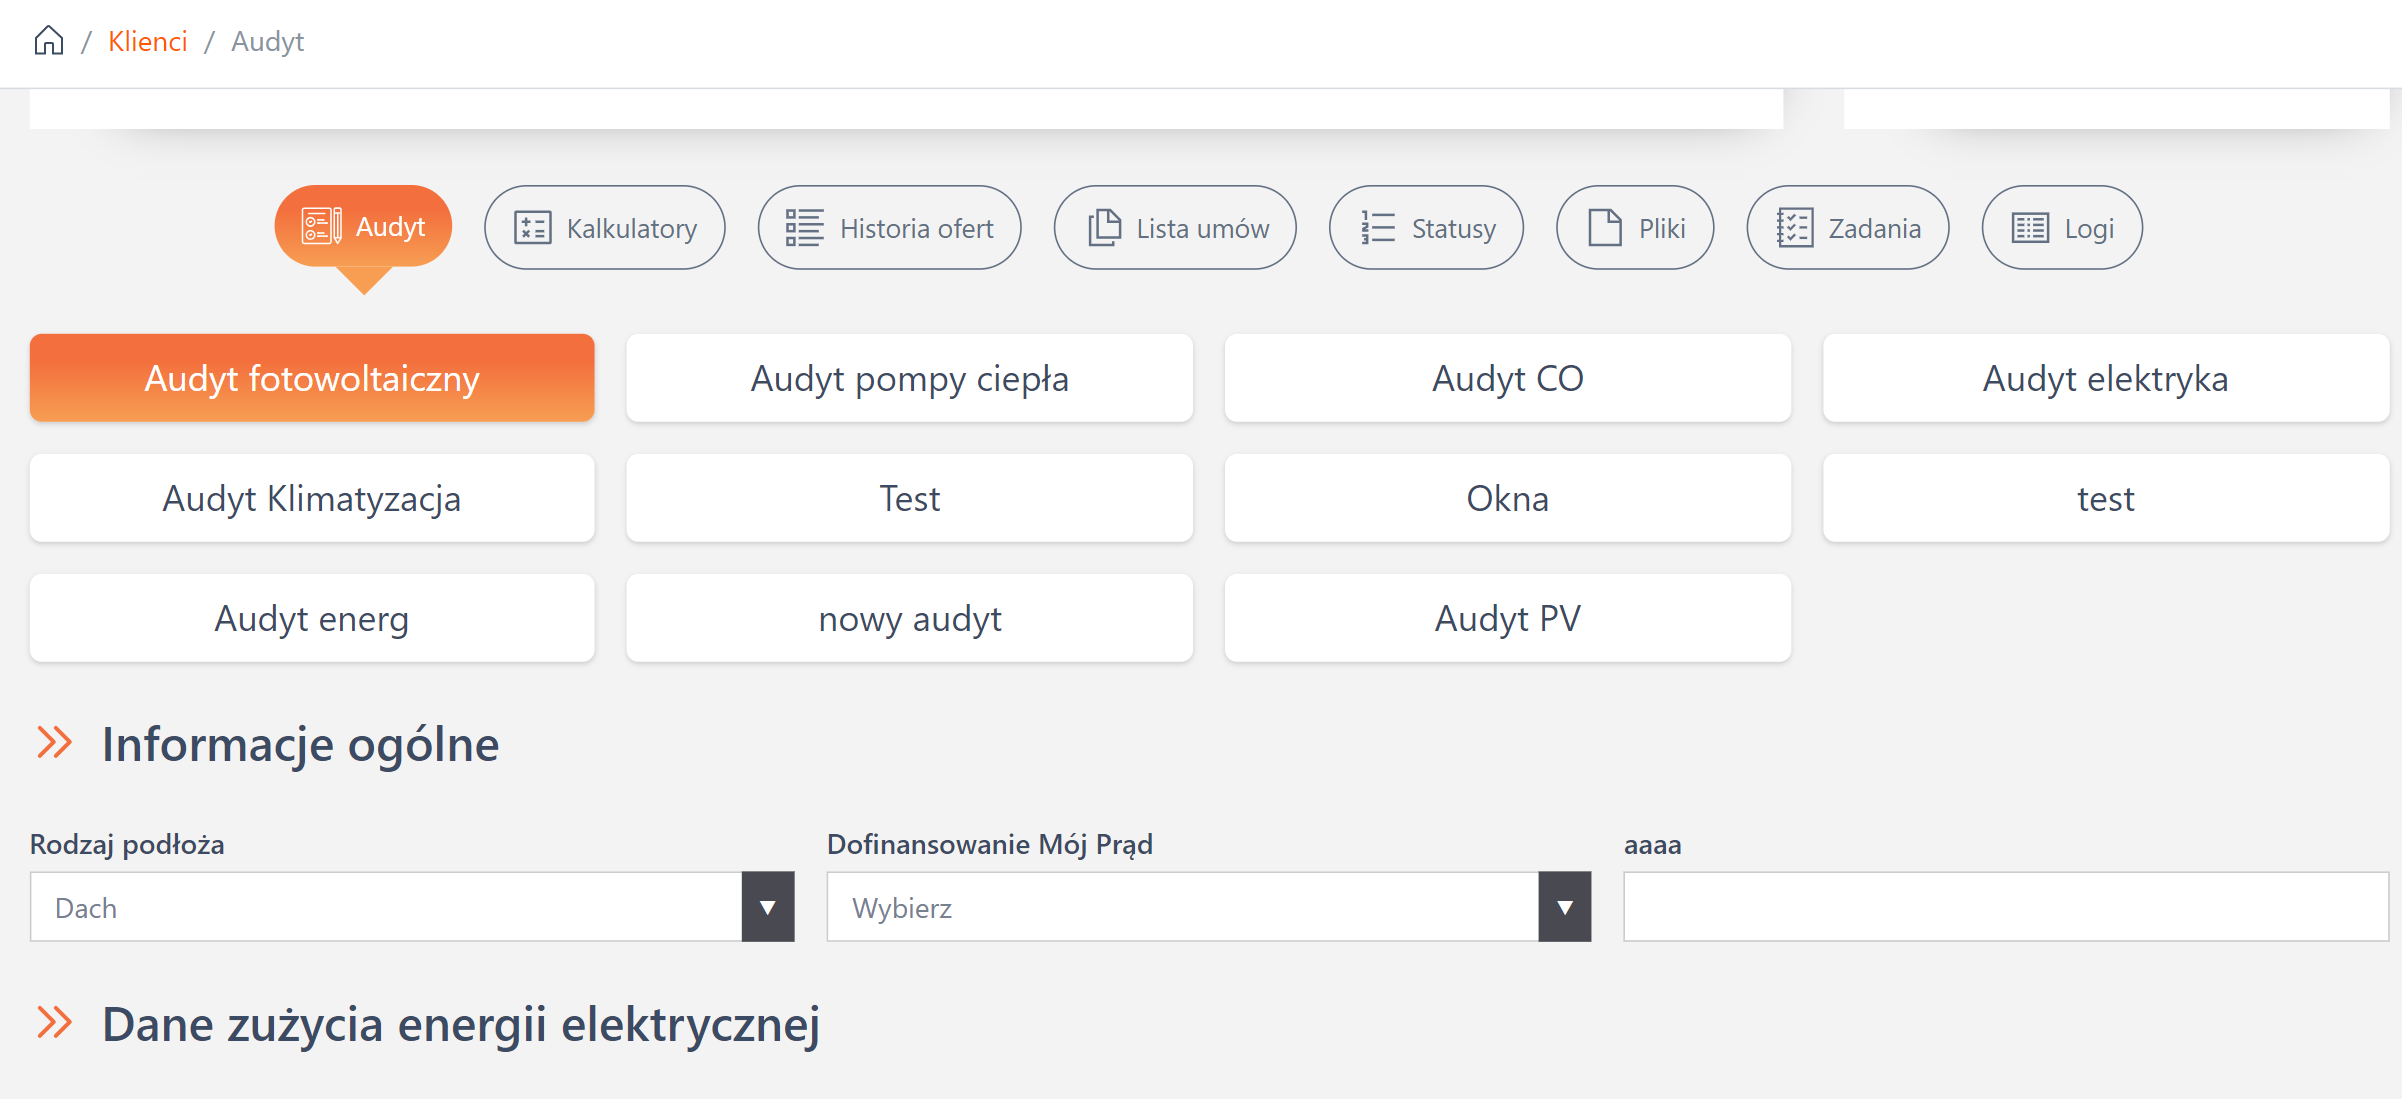Collapse the Dane zużycia energii elektrycznej chevron
The width and height of the screenshot is (2402, 1099).
click(x=55, y=1023)
